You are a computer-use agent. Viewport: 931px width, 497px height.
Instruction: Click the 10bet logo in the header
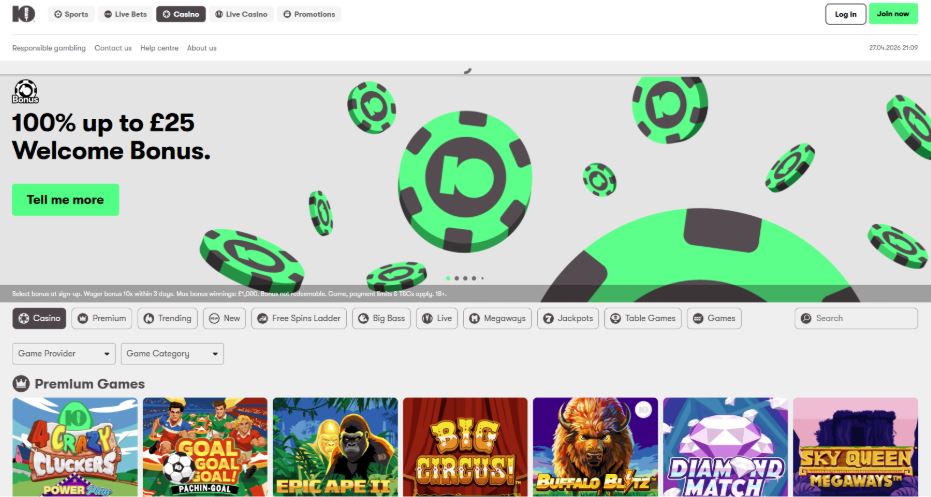pos(24,14)
